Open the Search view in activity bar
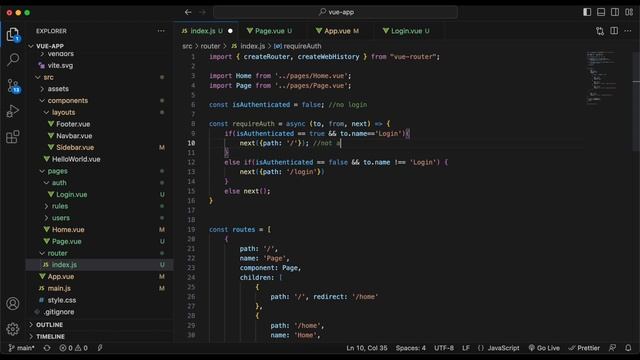Viewport: 640px width, 360px height. [x=13, y=60]
